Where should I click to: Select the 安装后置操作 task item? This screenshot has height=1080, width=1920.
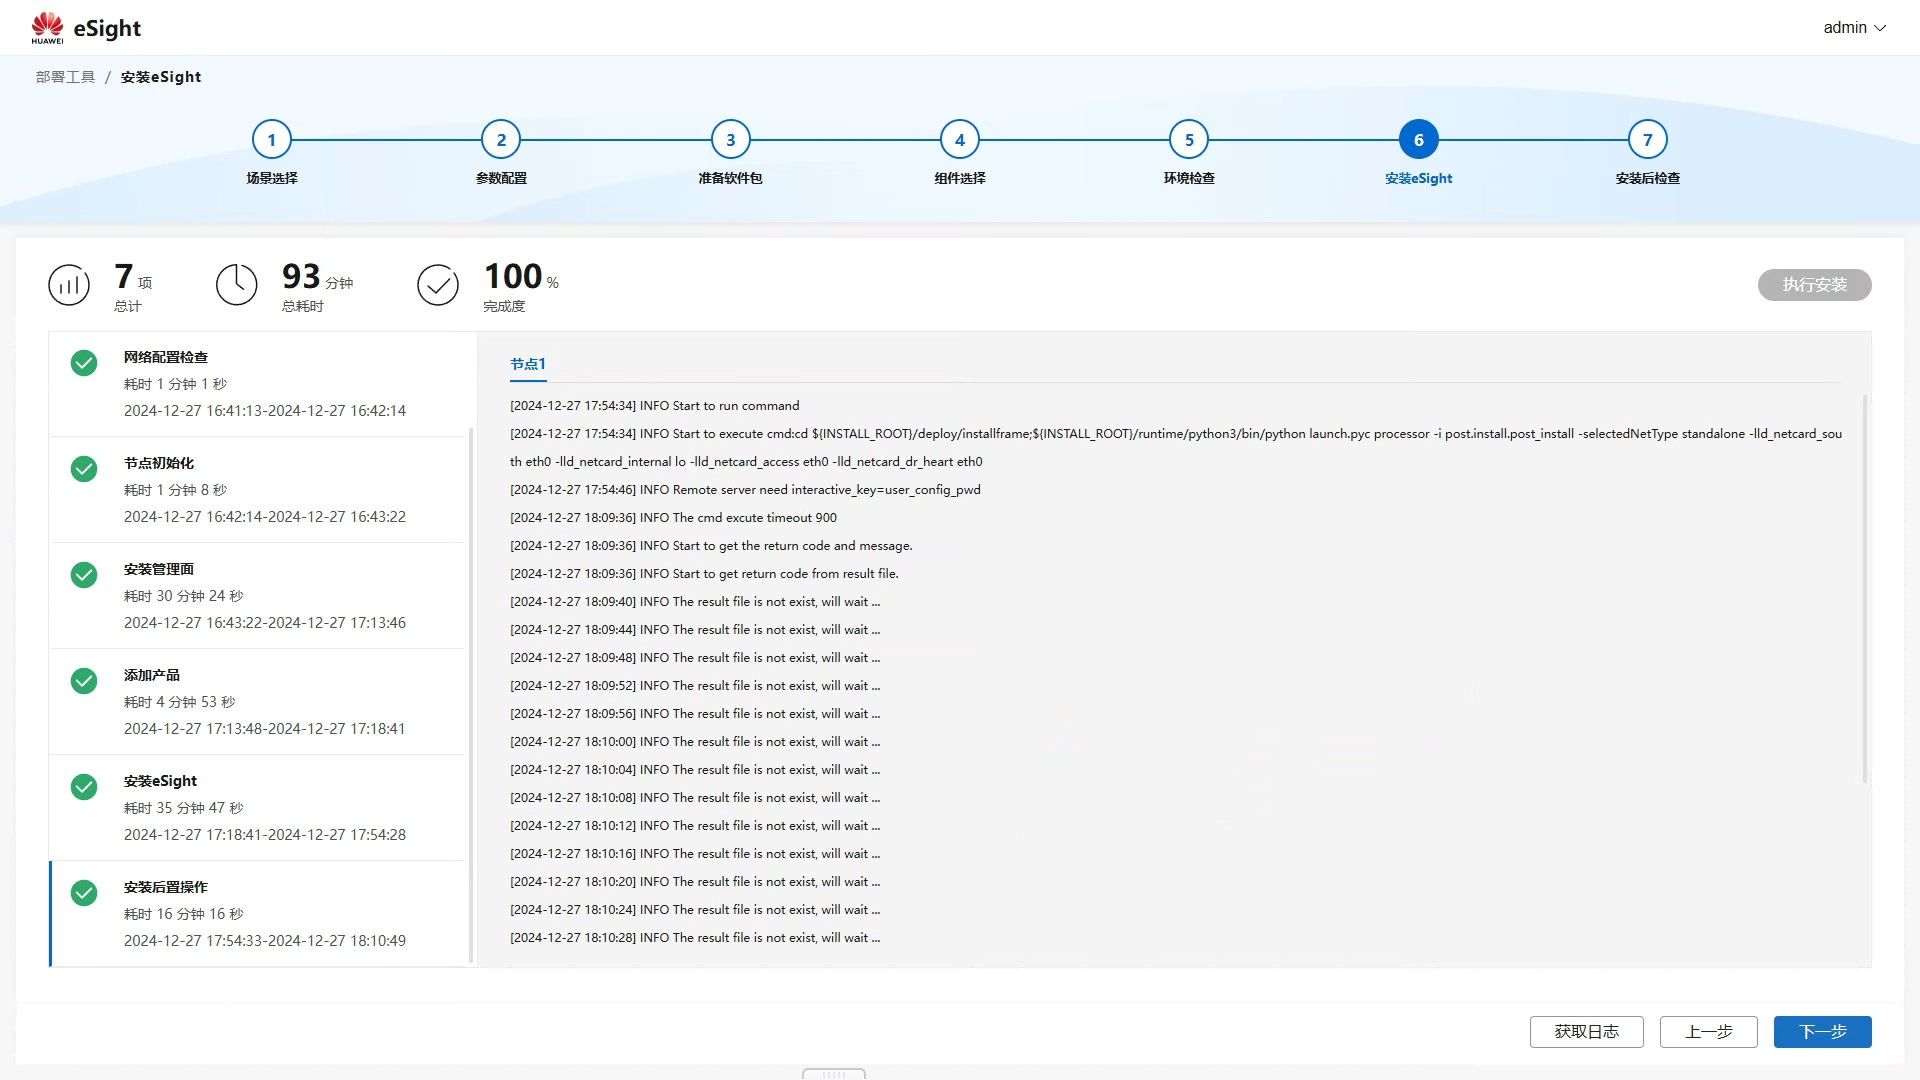260,913
